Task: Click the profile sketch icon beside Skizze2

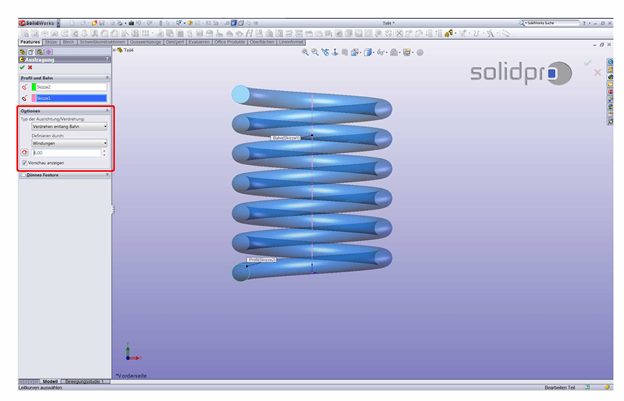Action: click(x=24, y=87)
